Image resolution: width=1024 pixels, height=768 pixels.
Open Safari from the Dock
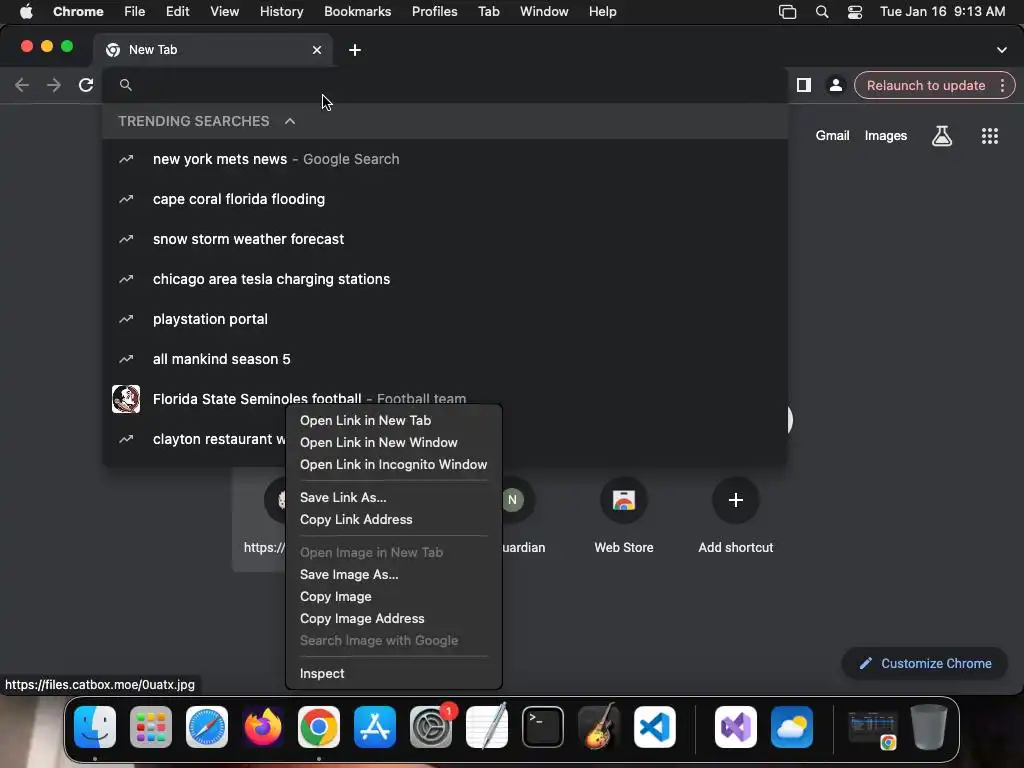point(207,727)
